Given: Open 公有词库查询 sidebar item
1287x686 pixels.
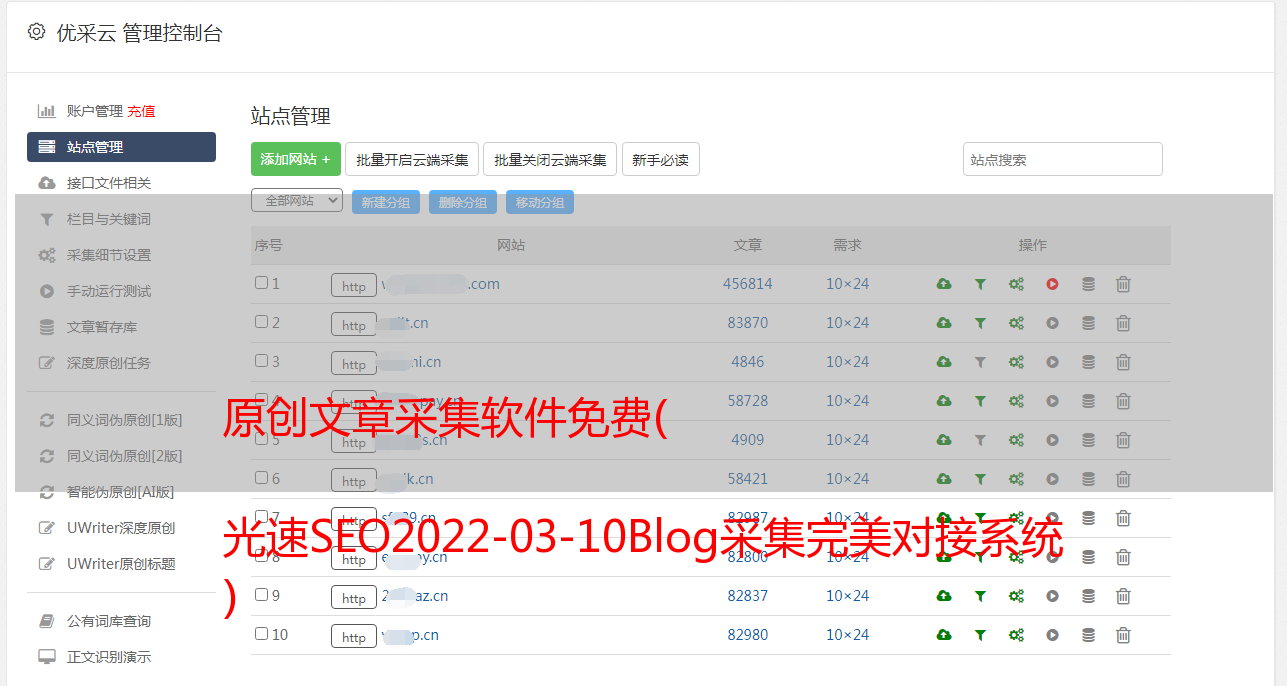Looking at the screenshot, I should click(x=109, y=621).
